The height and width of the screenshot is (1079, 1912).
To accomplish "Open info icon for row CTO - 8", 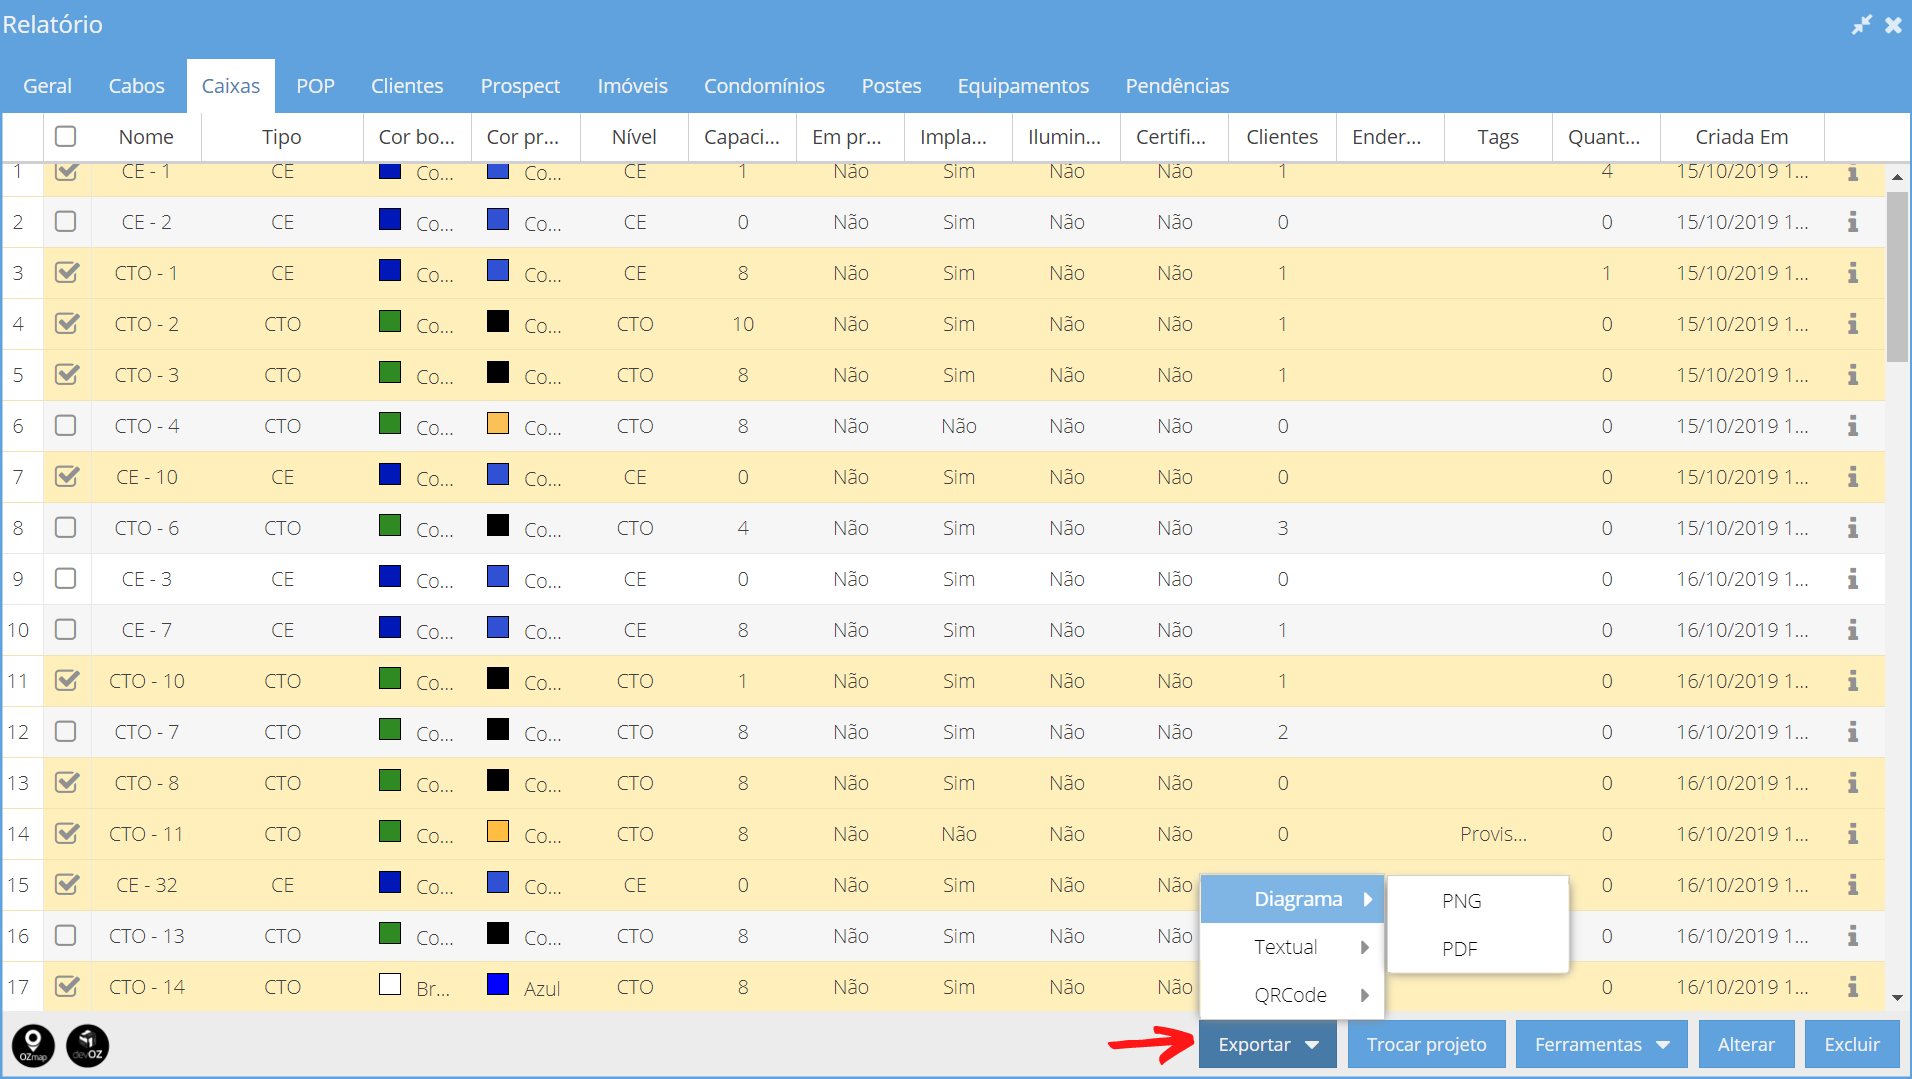I will point(1853,783).
